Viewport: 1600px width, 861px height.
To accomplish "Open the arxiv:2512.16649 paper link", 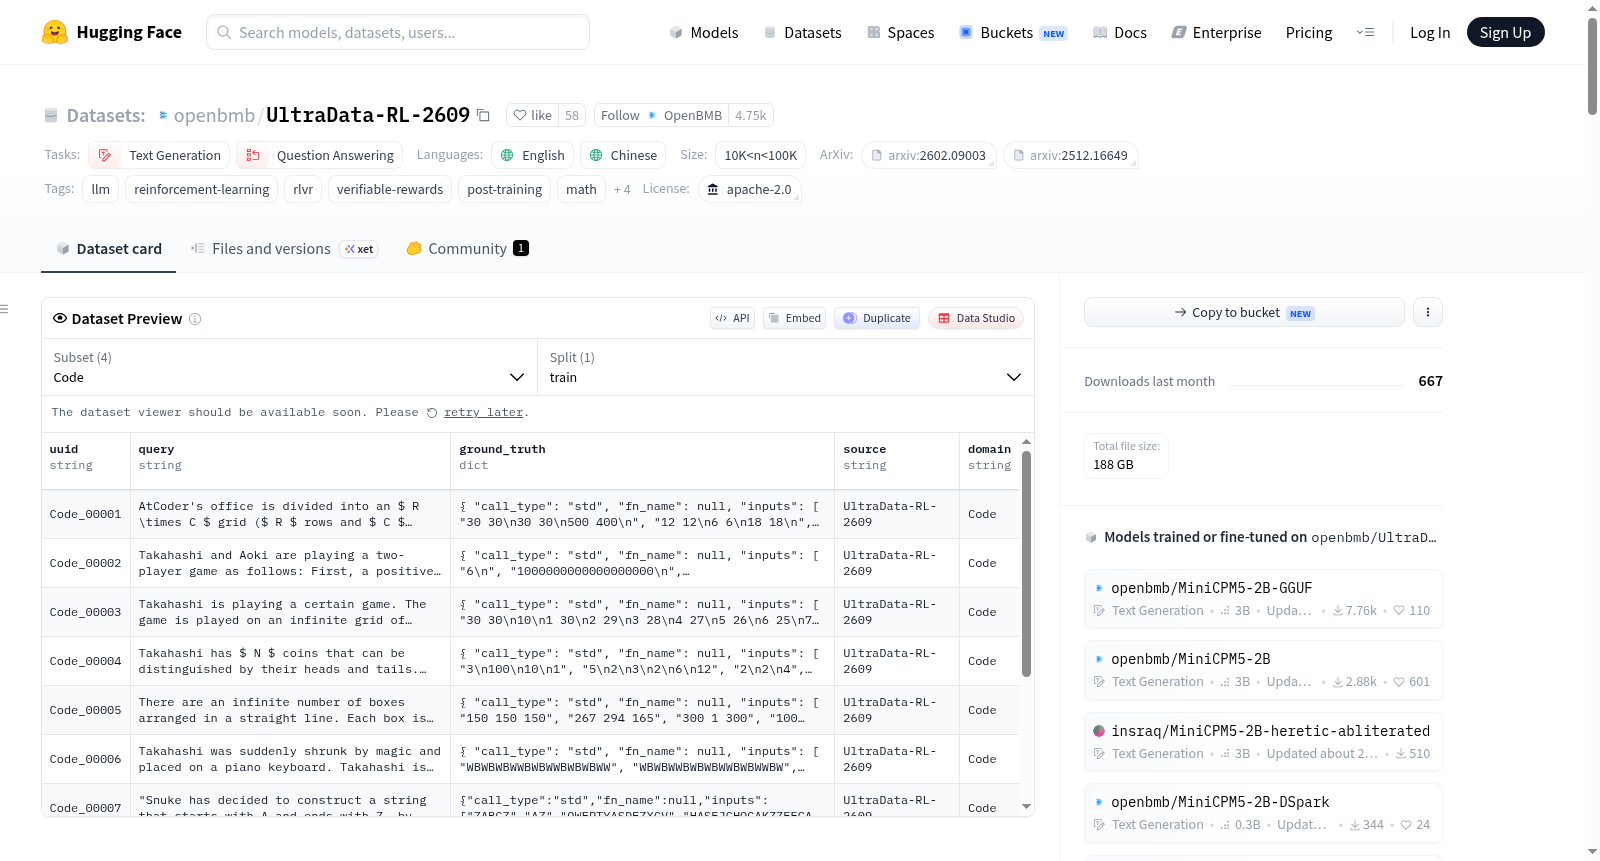I will coord(1071,155).
